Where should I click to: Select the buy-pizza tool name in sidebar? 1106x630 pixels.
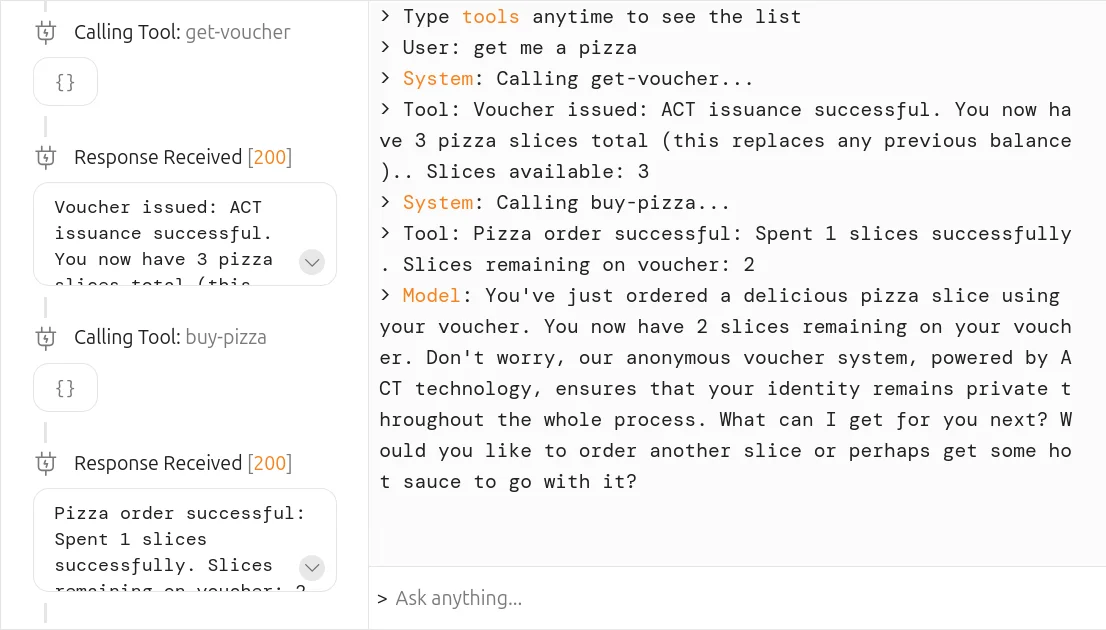pyautogui.click(x=227, y=337)
